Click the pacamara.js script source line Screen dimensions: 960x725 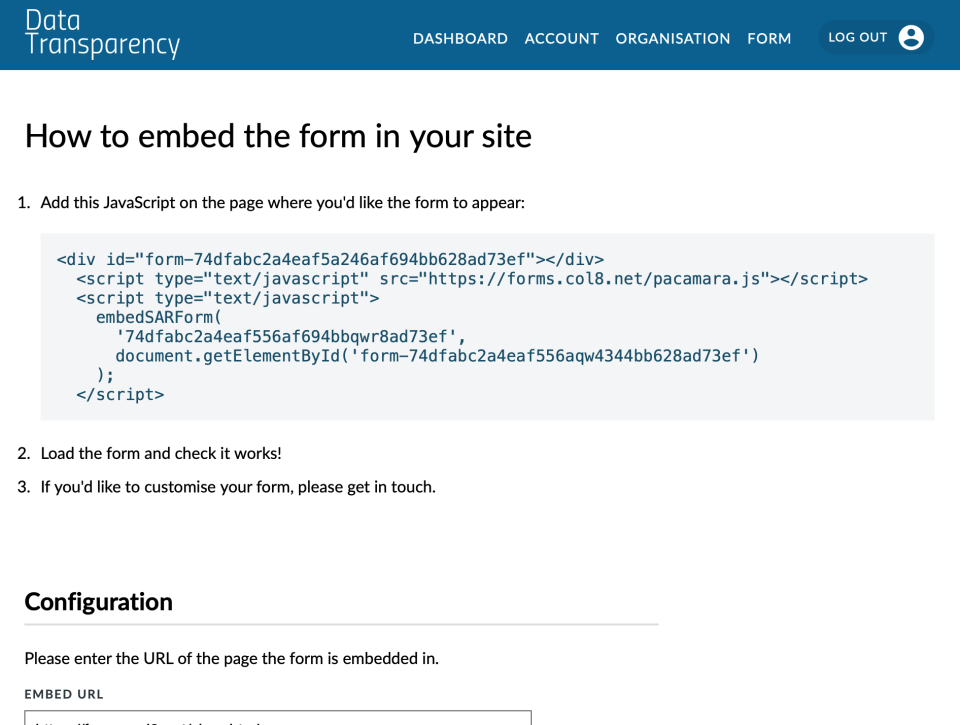[472, 278]
